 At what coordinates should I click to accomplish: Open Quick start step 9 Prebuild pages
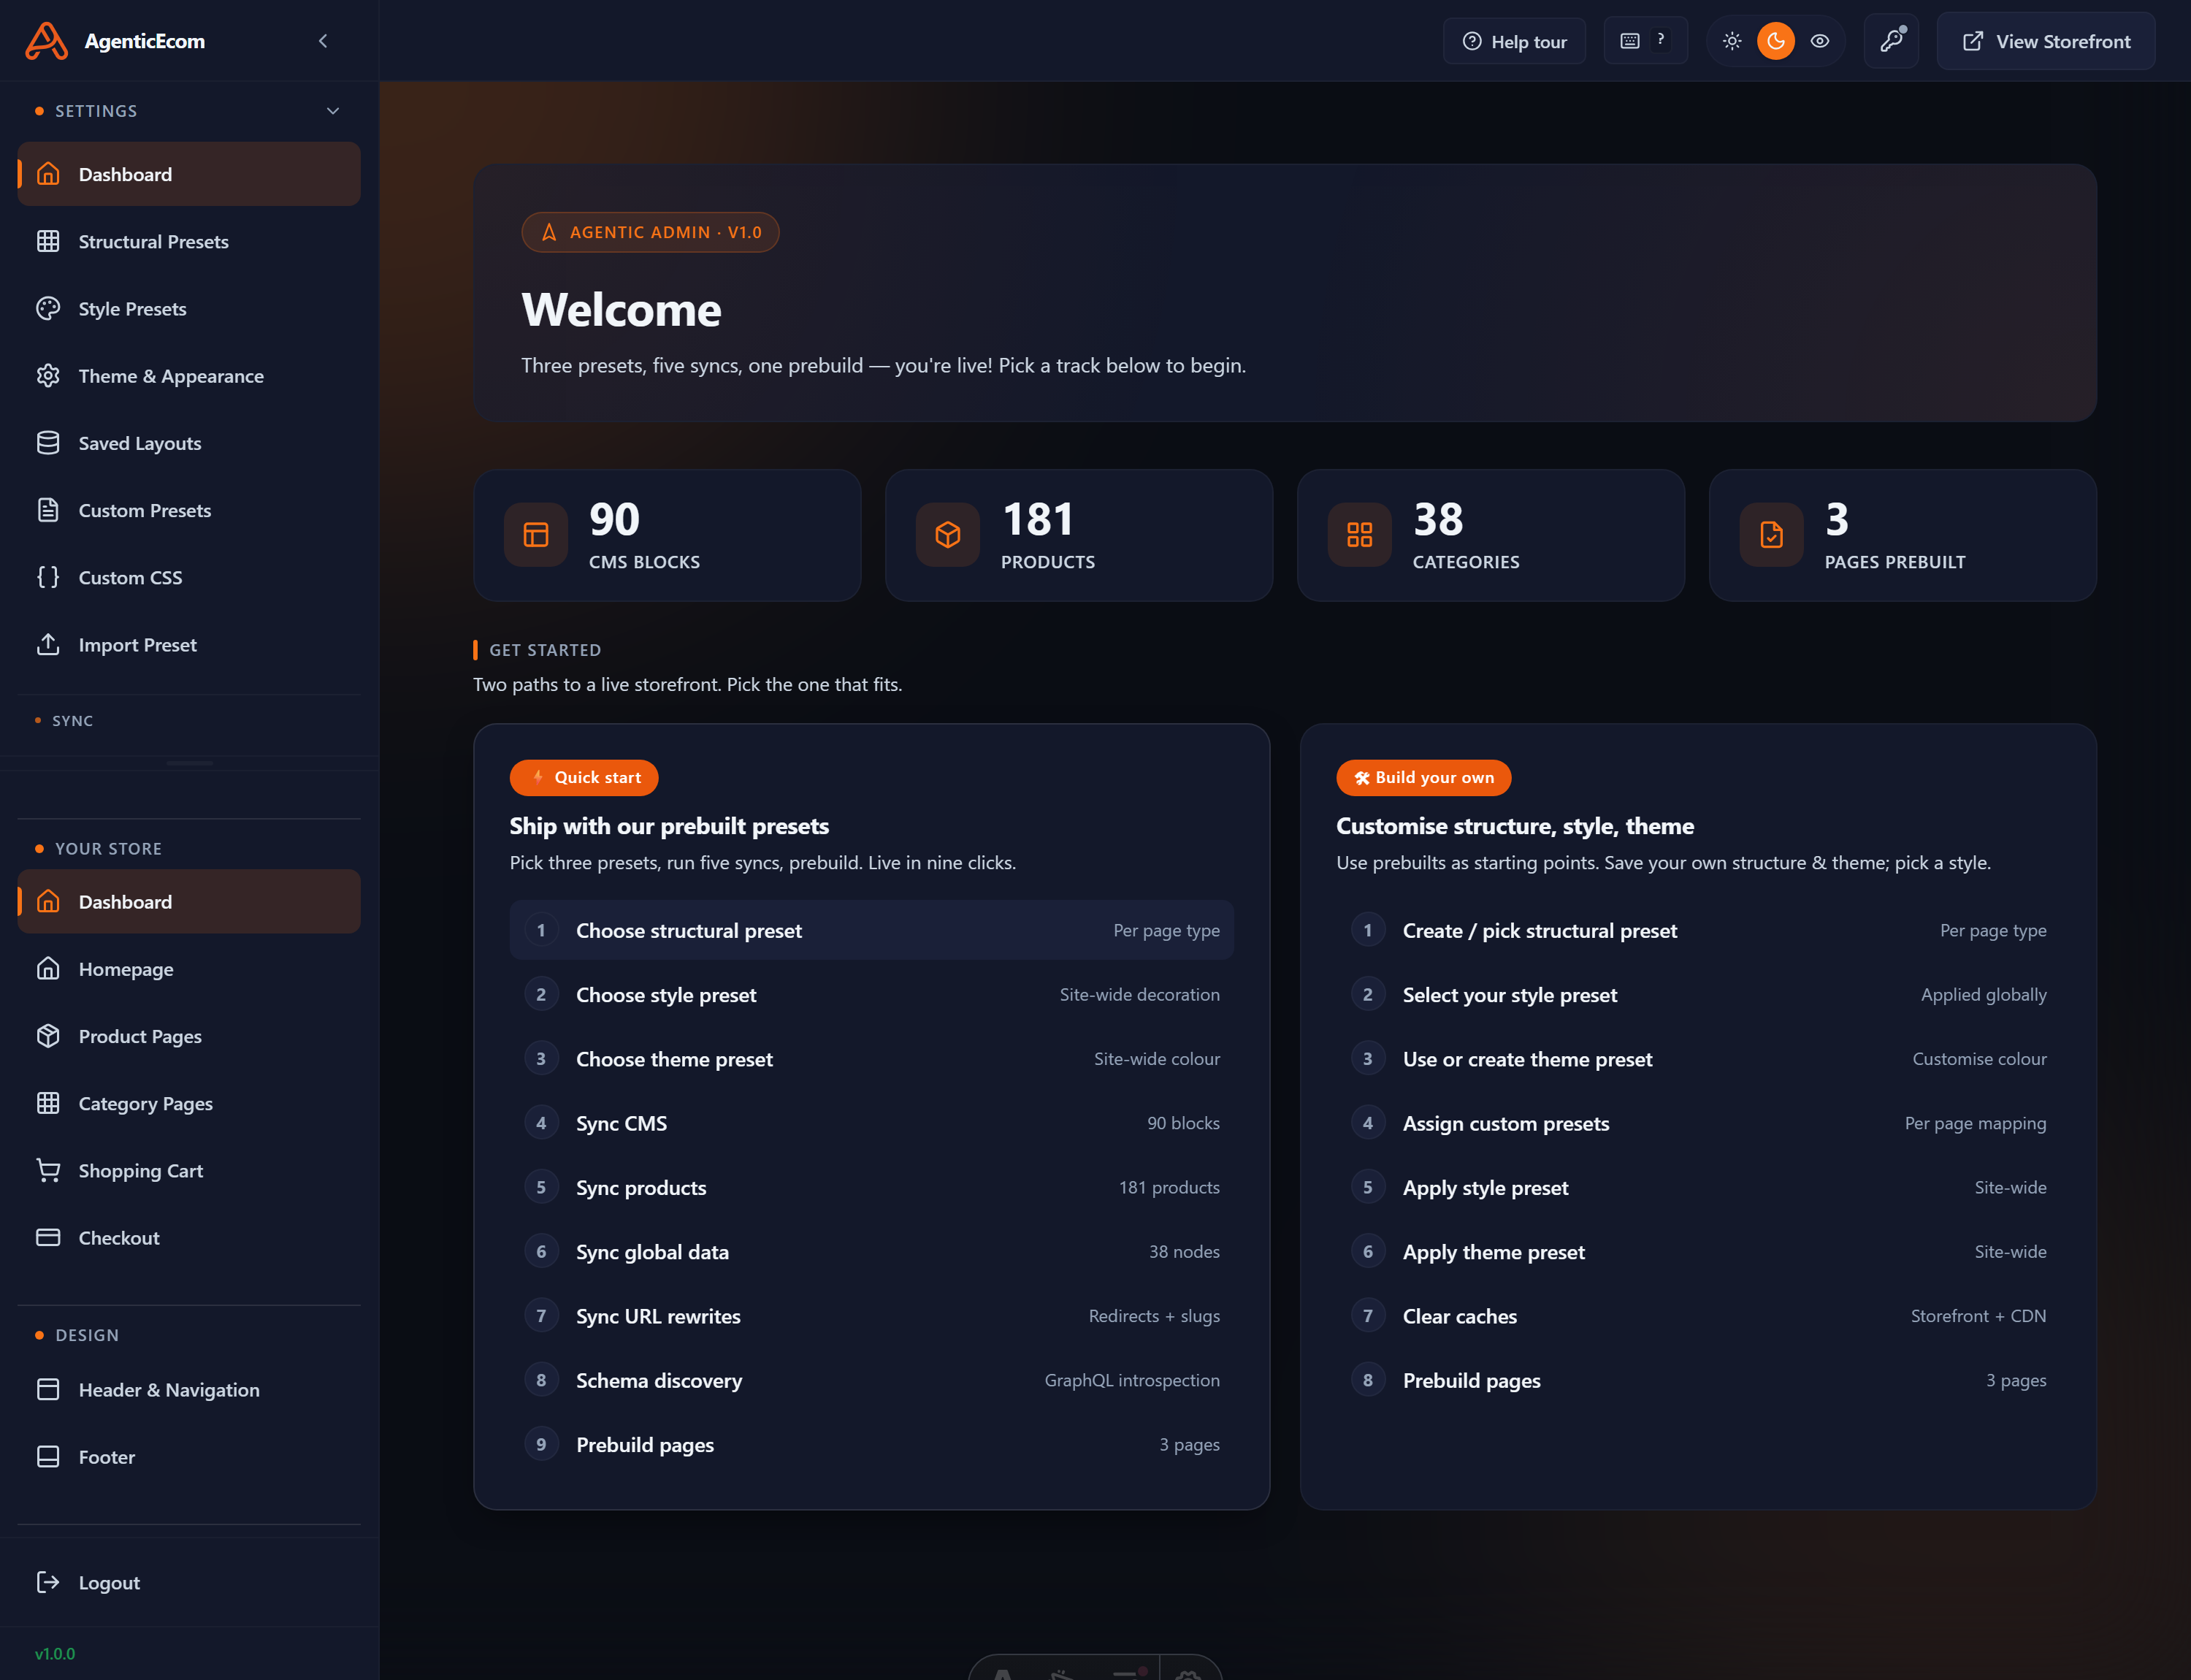pyautogui.click(x=872, y=1444)
